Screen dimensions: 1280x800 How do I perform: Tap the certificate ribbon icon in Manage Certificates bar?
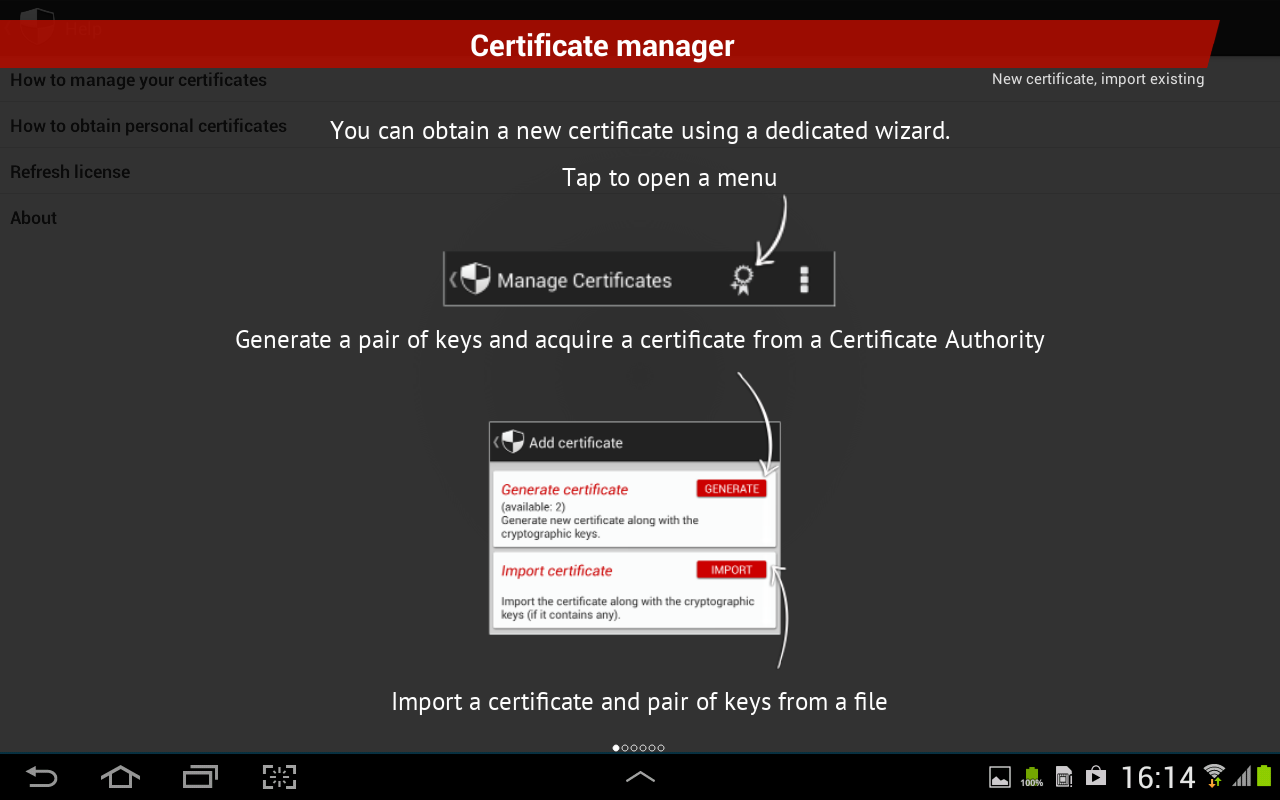point(741,280)
